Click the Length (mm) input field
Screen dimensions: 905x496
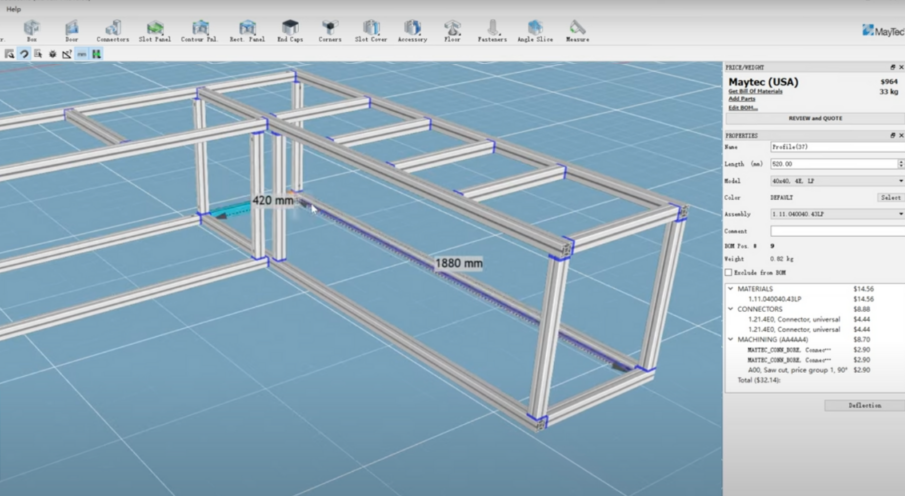click(x=833, y=164)
